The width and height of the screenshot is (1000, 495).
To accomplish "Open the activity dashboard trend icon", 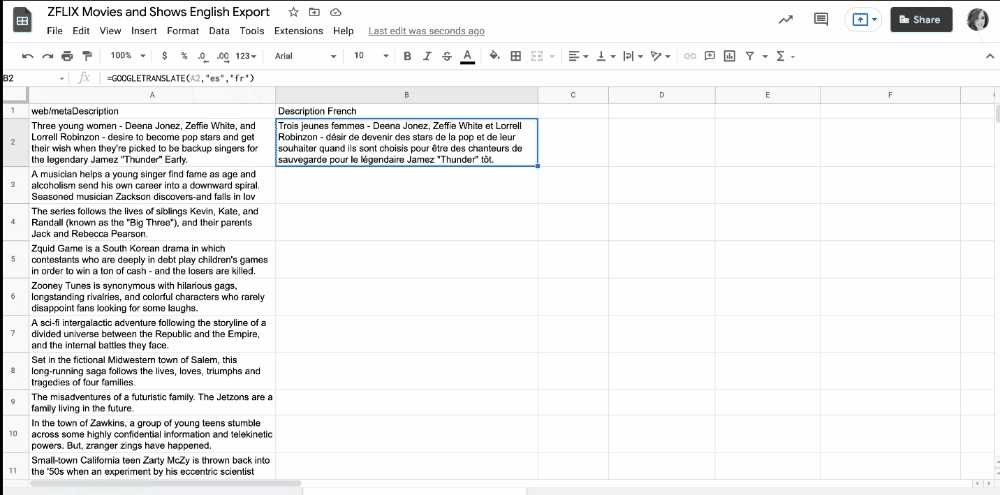I will tap(786, 20).
